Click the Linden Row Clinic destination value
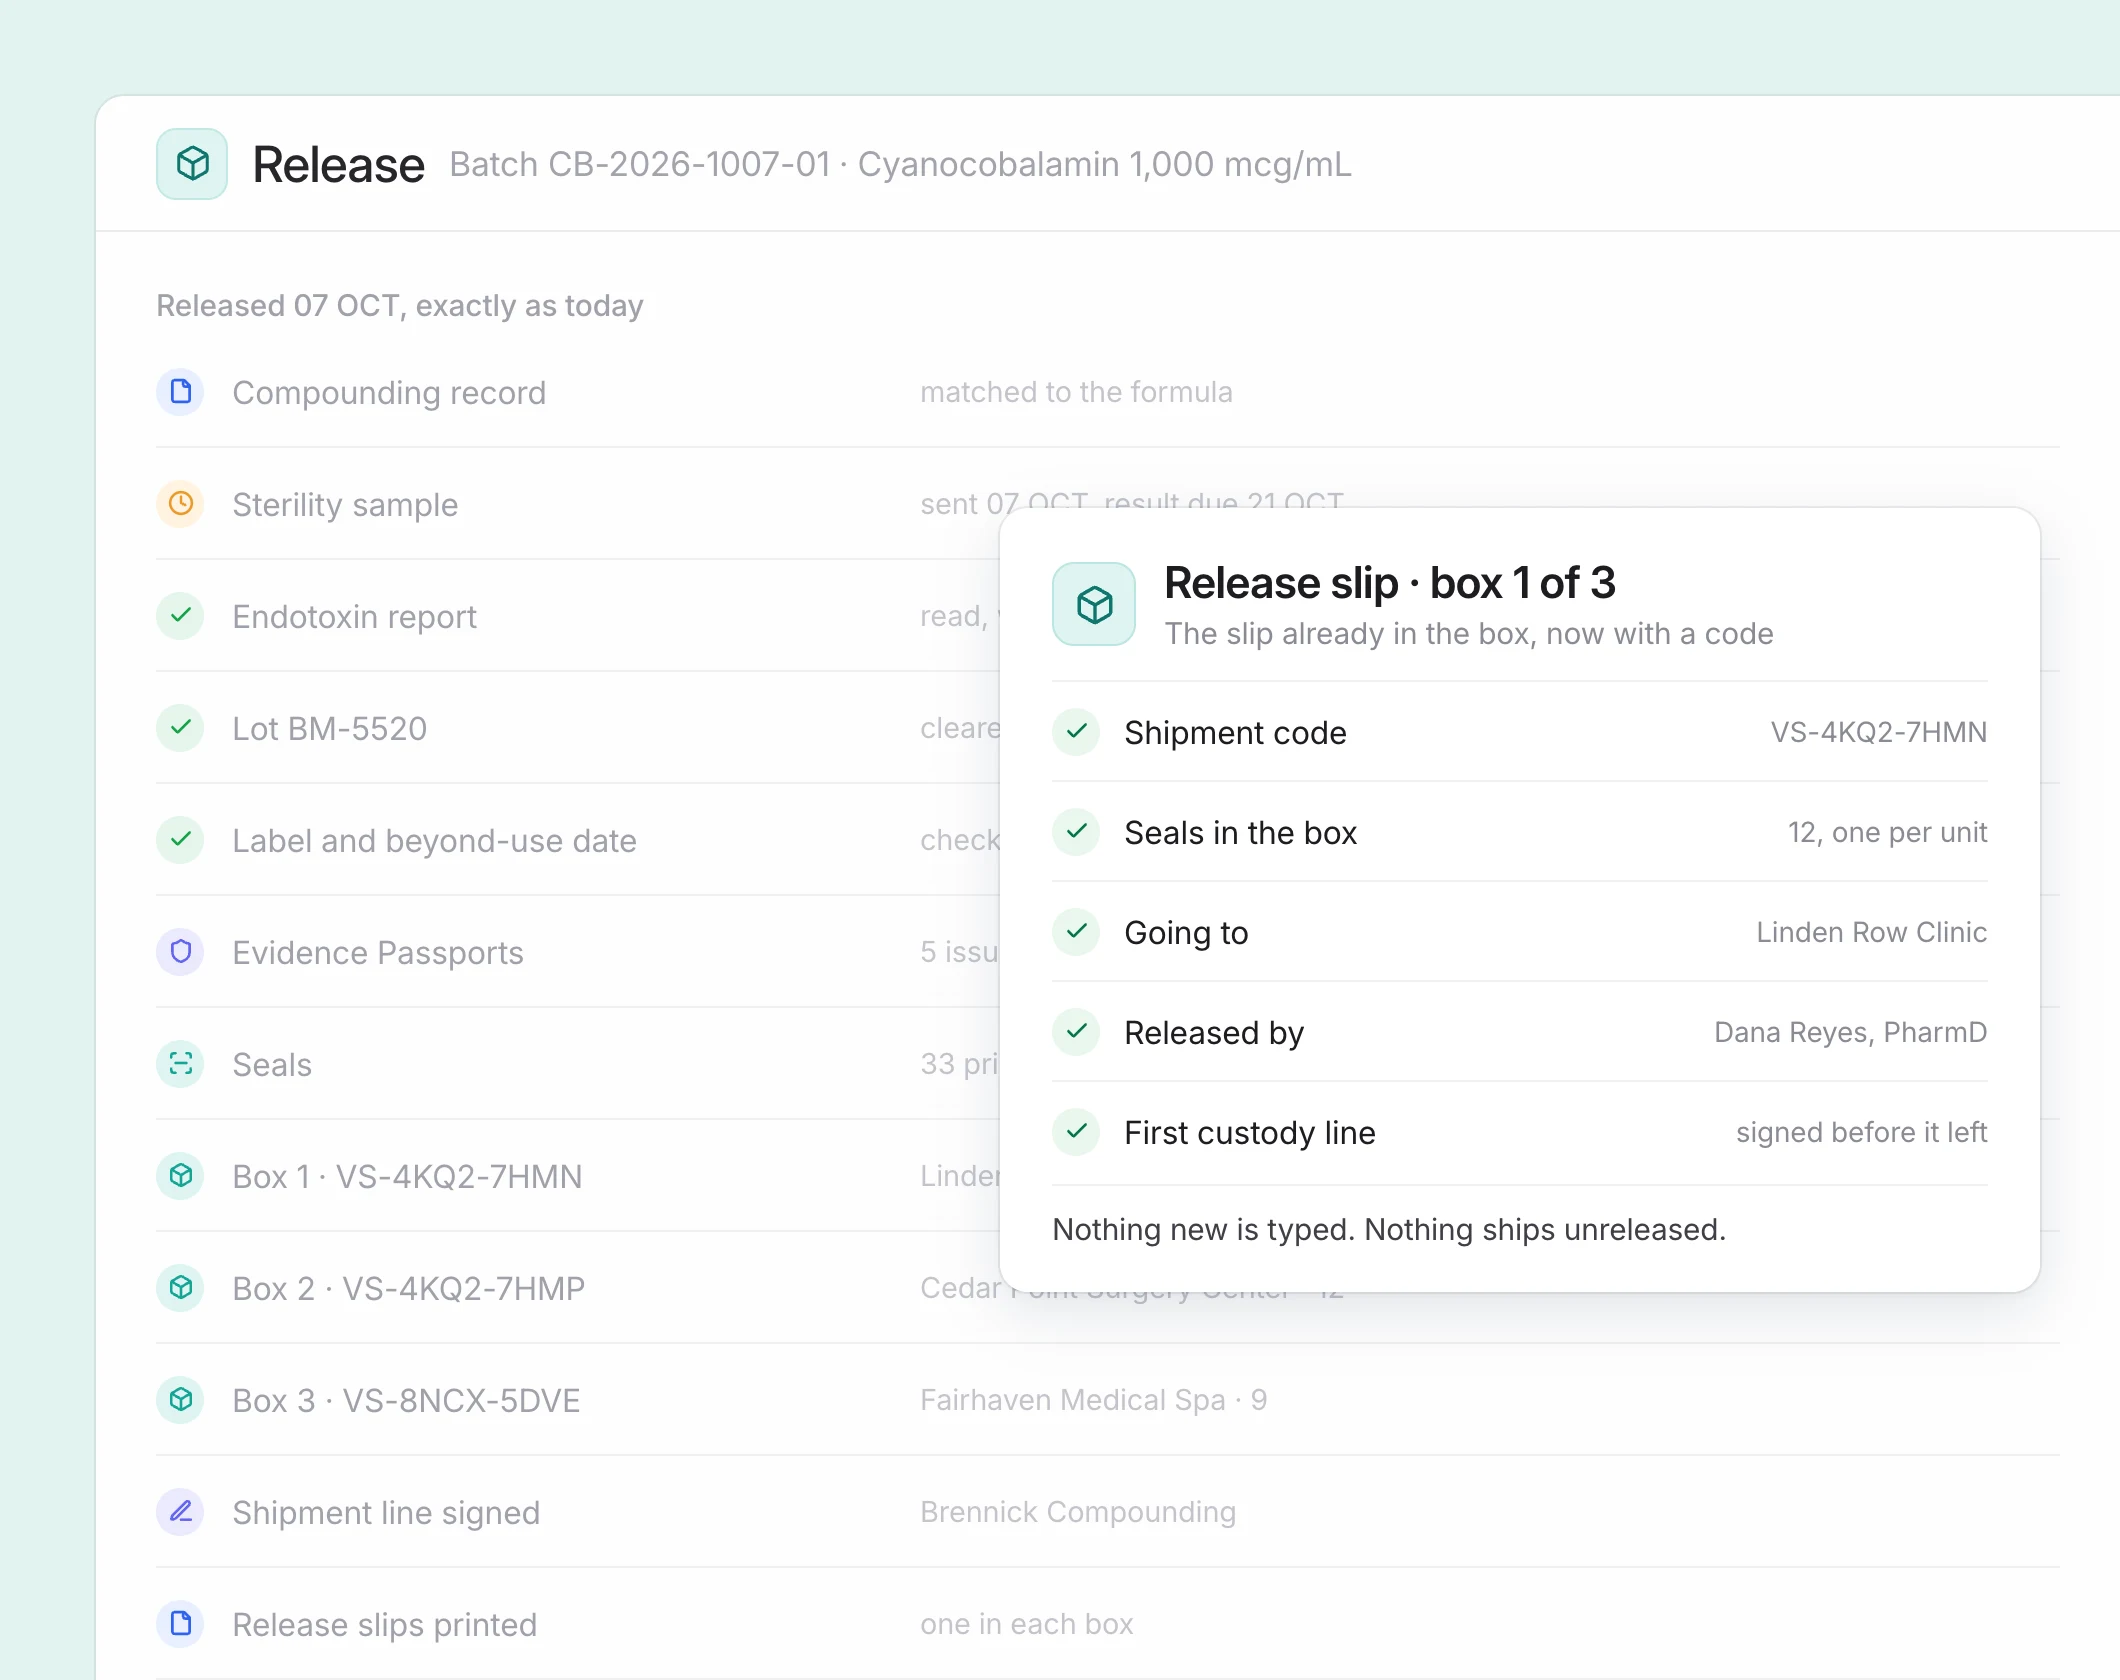The height and width of the screenshot is (1680, 2120). (x=1872, y=932)
